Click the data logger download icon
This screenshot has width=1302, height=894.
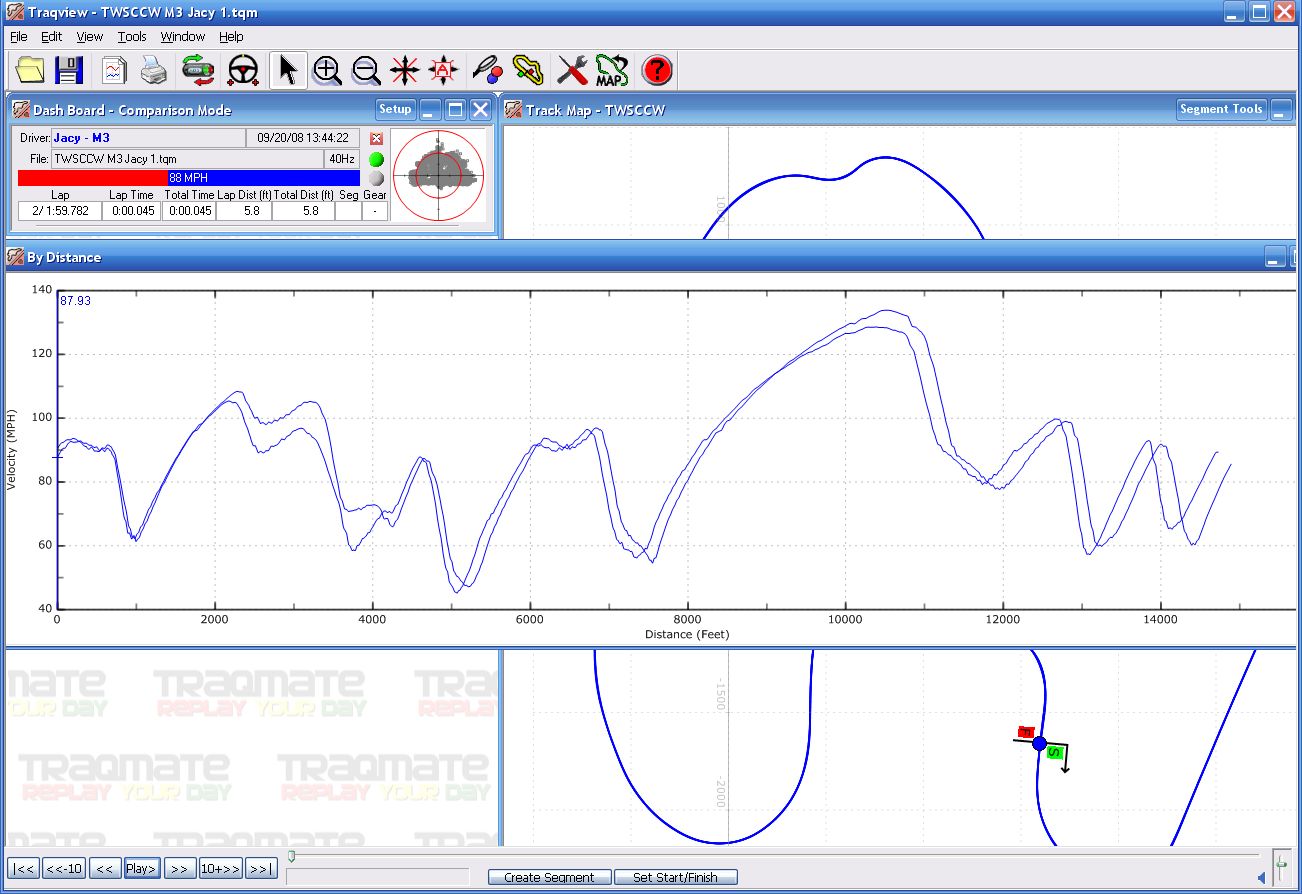(198, 70)
